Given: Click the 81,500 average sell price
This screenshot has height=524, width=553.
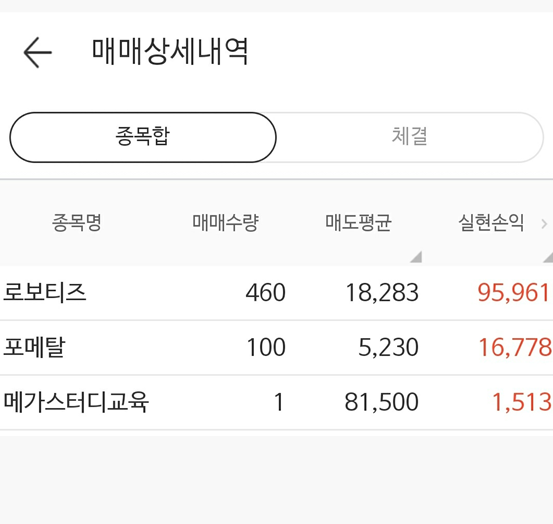Looking at the screenshot, I should (x=382, y=402).
